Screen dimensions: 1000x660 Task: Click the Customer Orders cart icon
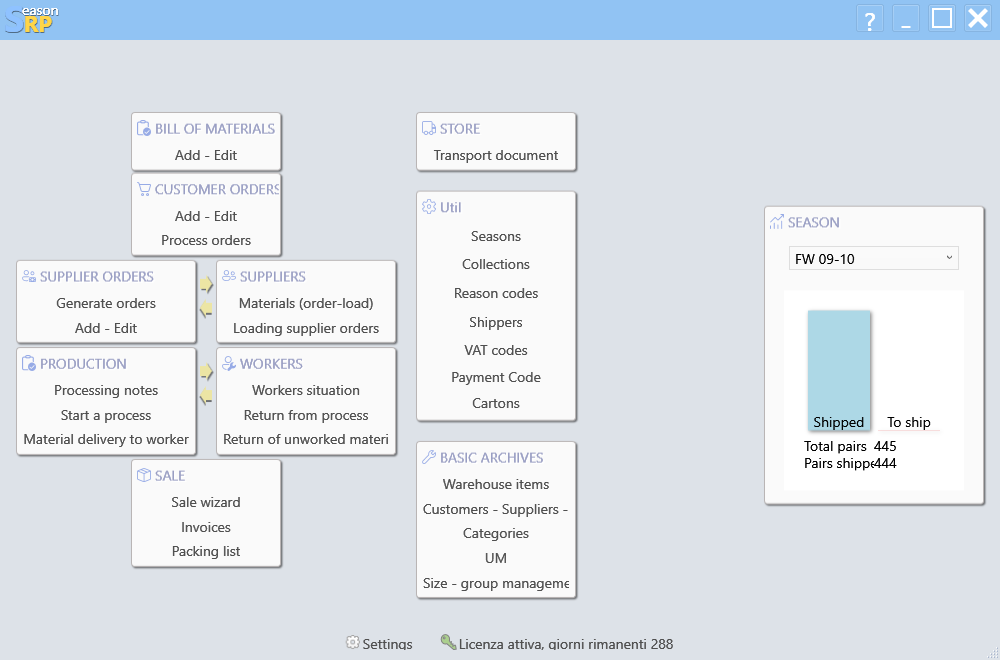tap(144, 189)
